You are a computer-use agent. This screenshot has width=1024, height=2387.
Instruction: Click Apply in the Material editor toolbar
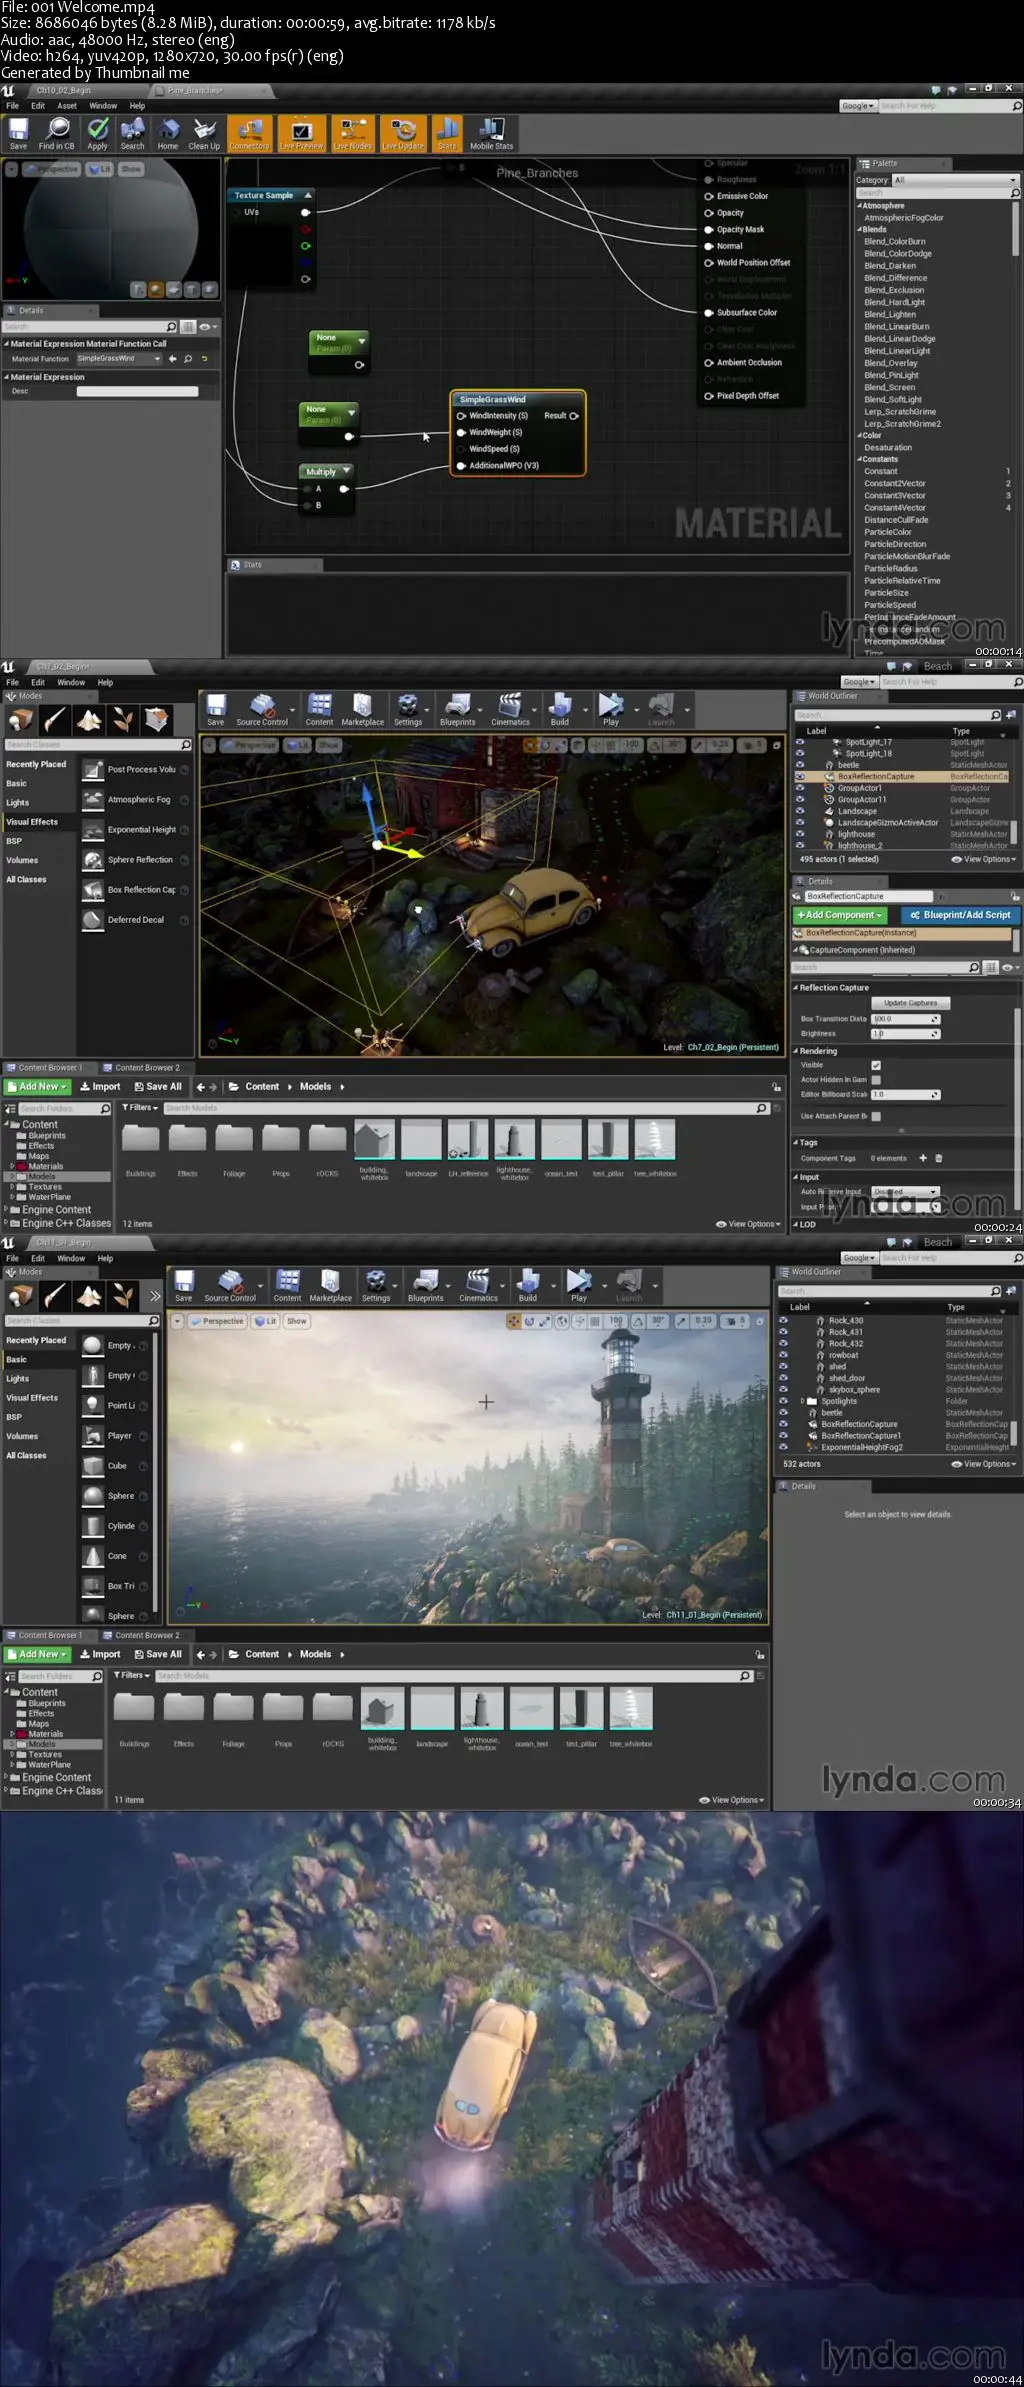coord(97,133)
